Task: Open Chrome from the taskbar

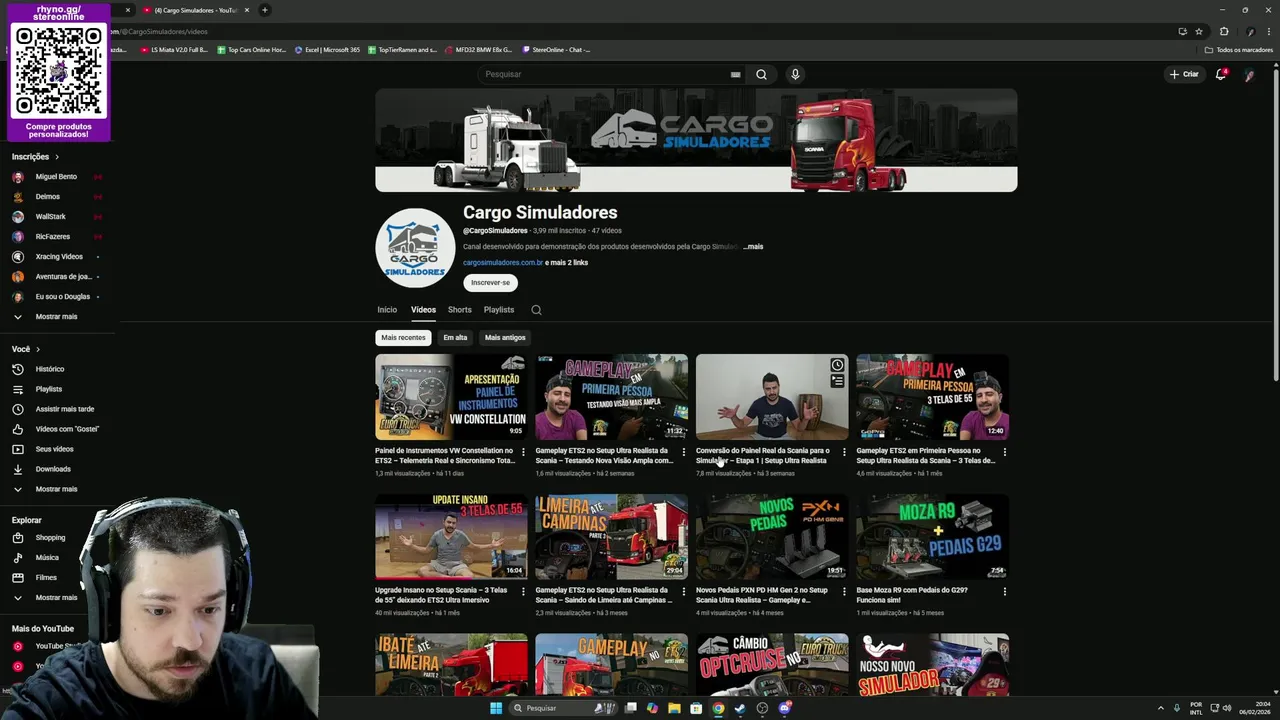Action: coord(718,708)
